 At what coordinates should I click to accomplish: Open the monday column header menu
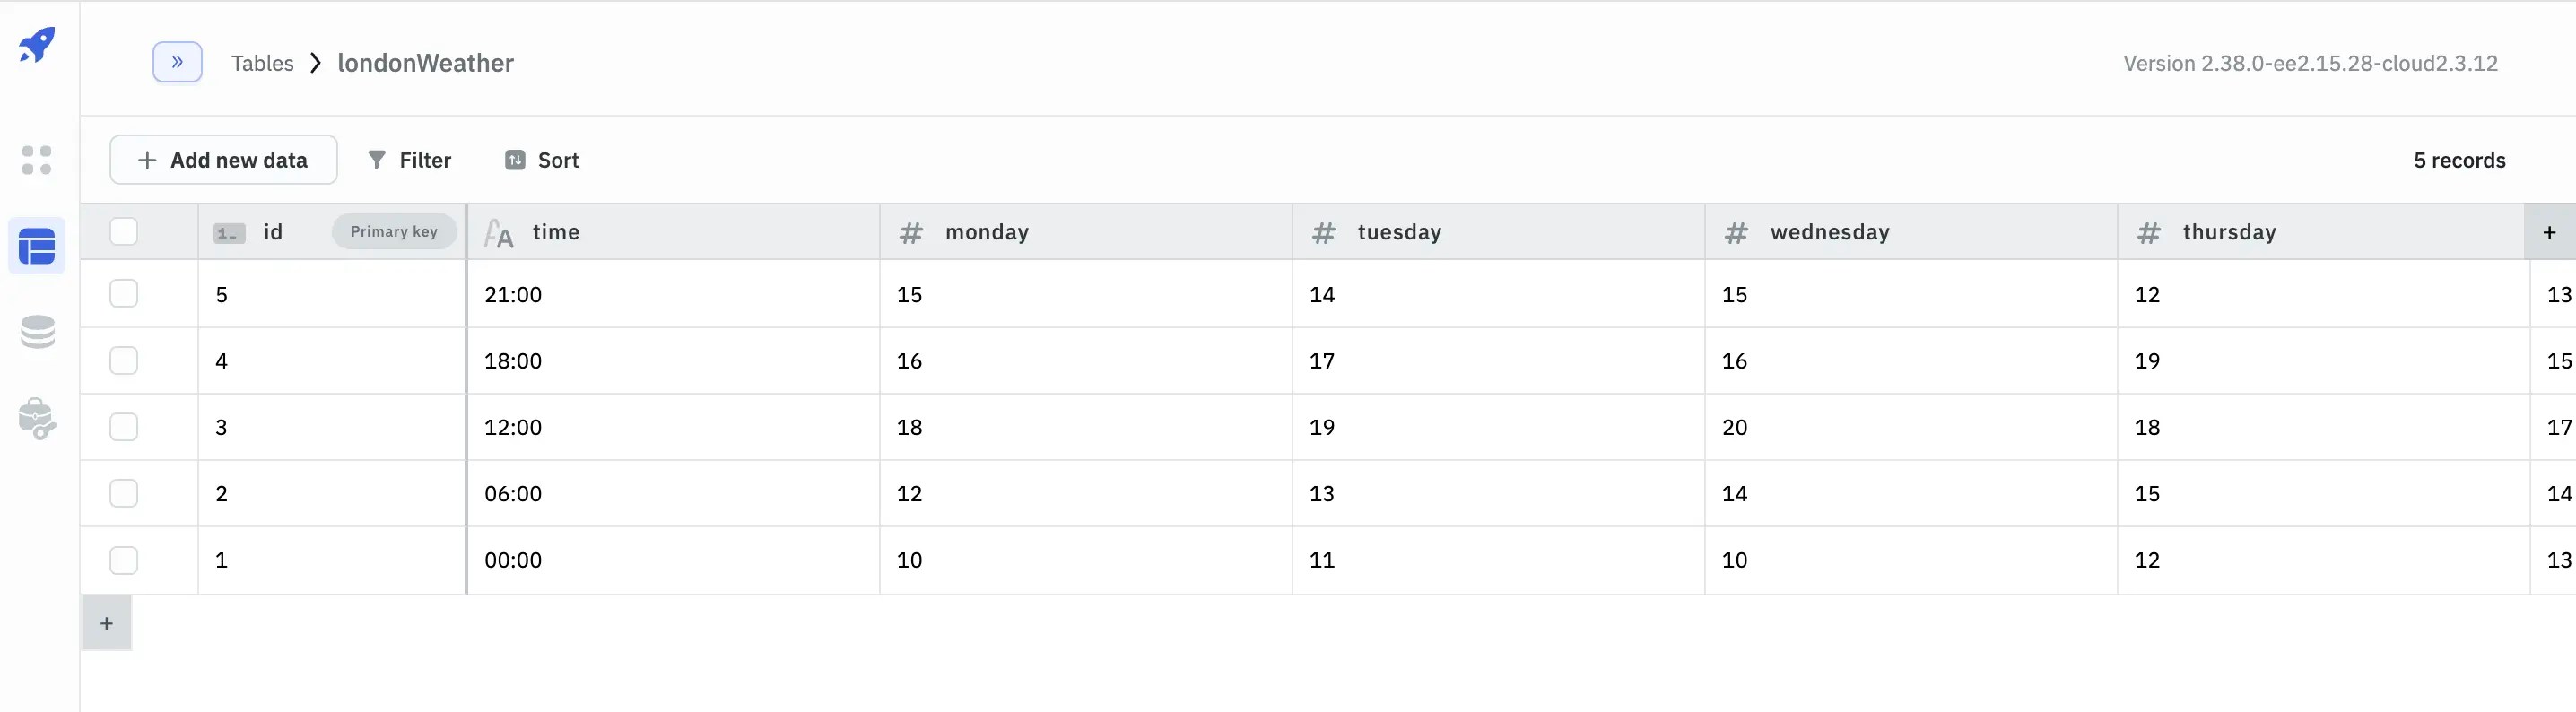pyautogui.click(x=986, y=232)
